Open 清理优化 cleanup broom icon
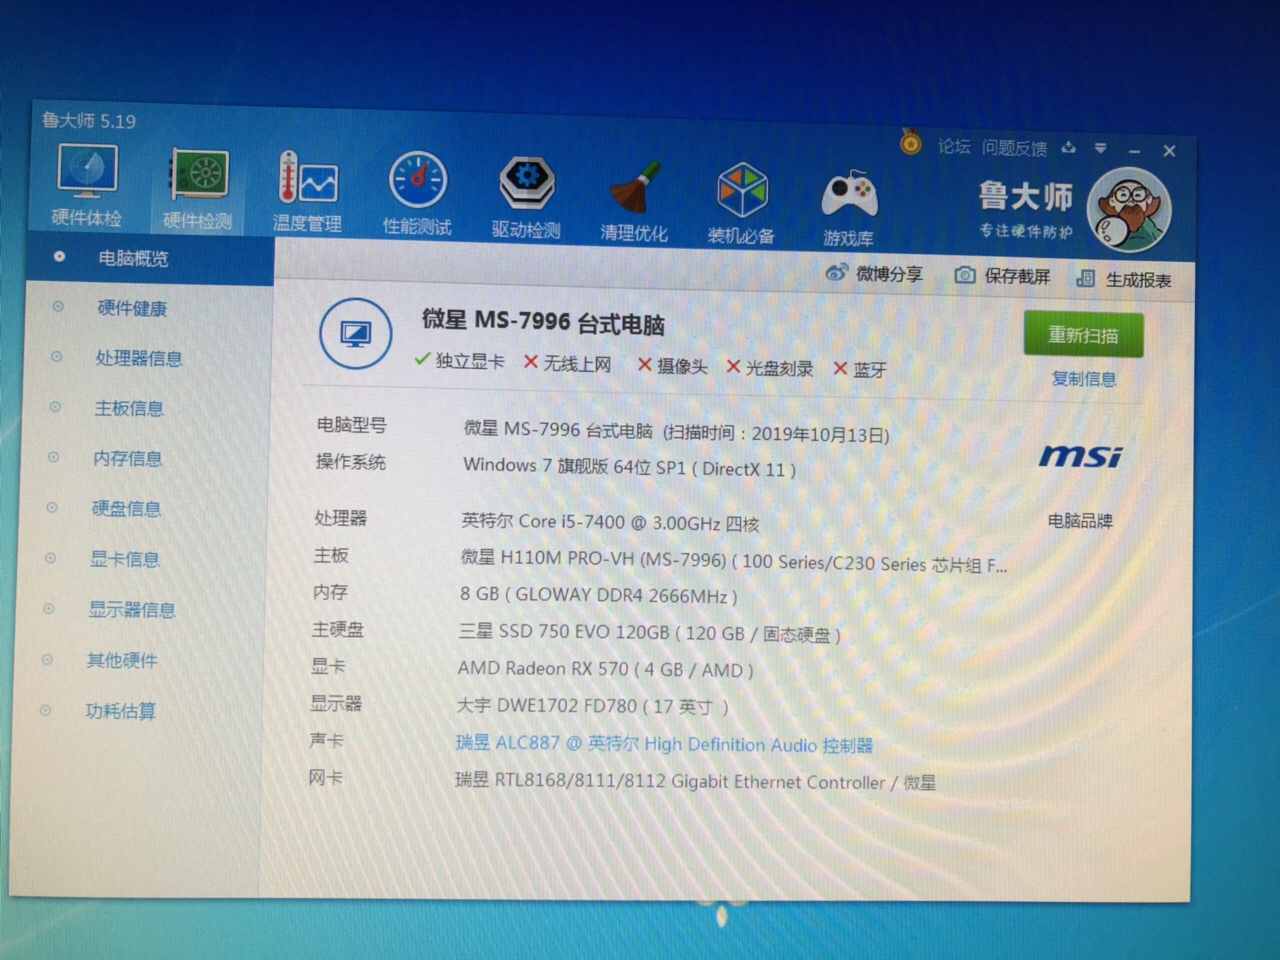 pos(634,201)
